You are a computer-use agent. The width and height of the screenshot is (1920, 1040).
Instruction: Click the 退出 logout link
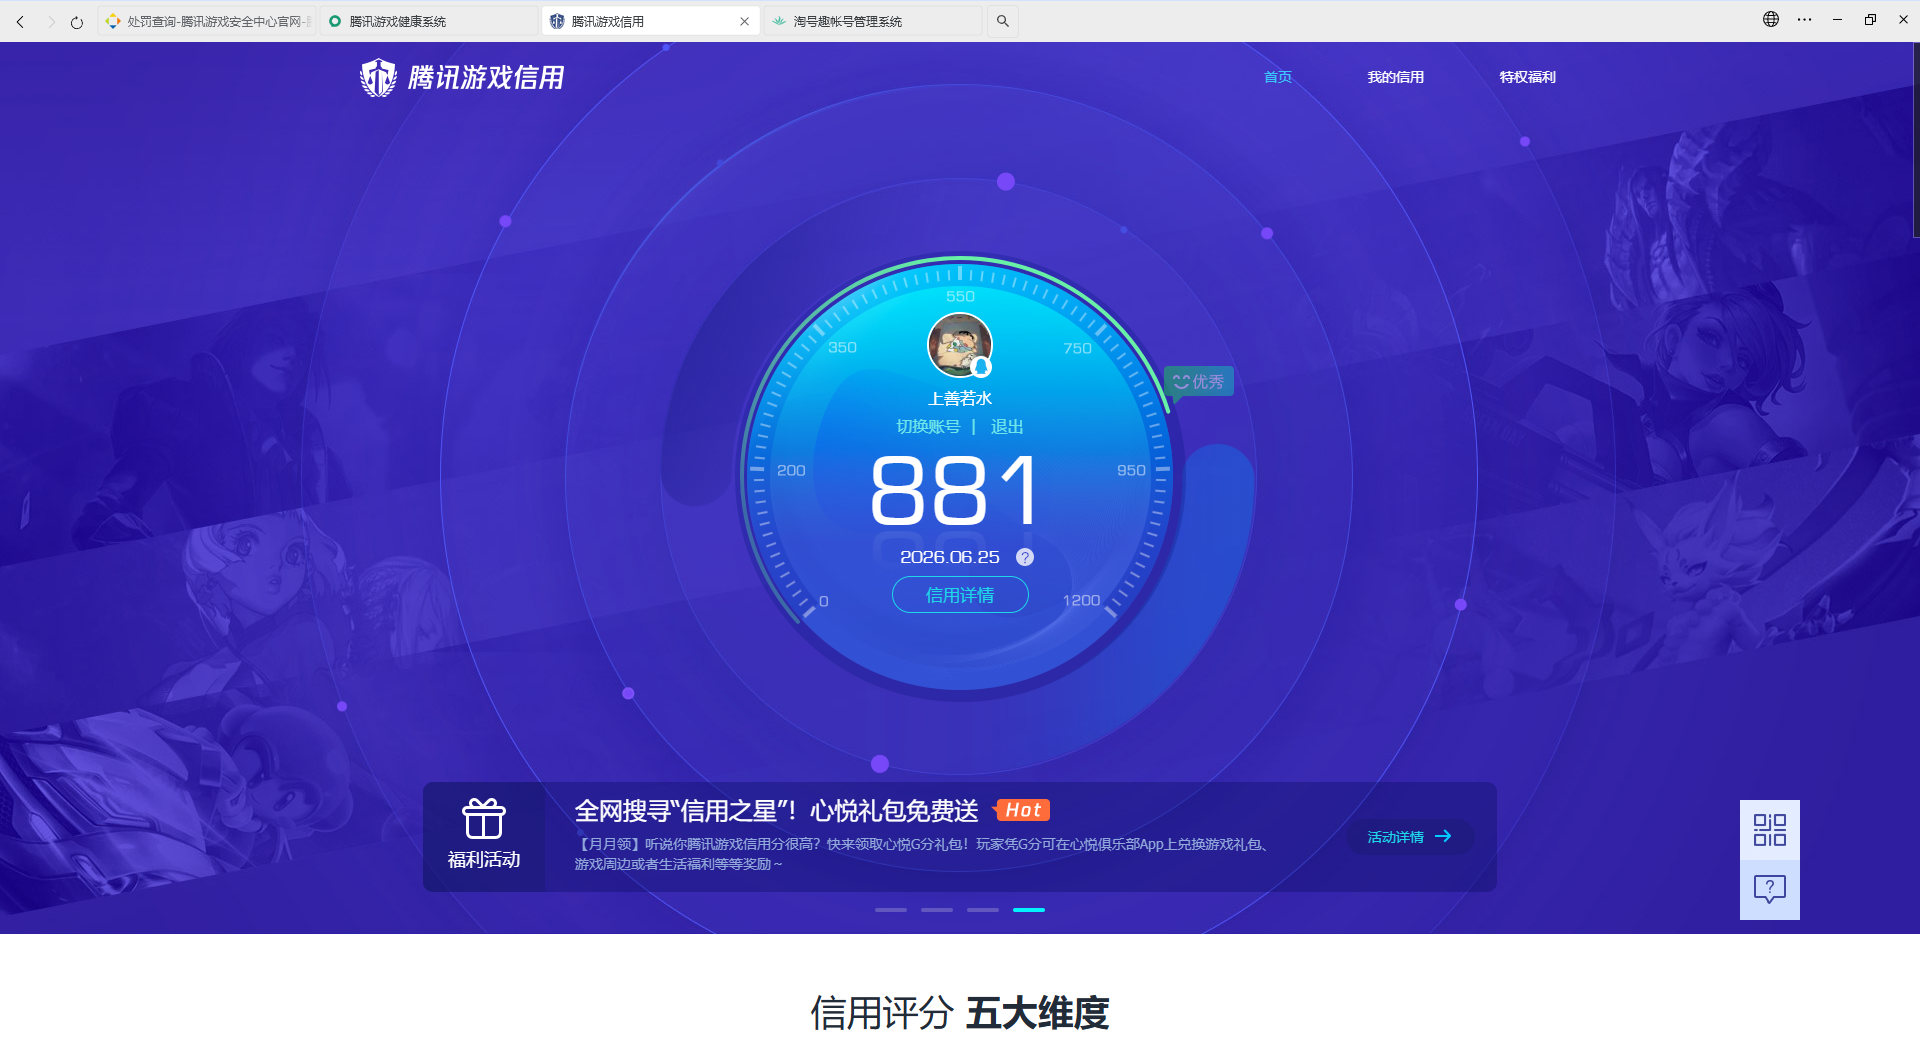[1007, 427]
